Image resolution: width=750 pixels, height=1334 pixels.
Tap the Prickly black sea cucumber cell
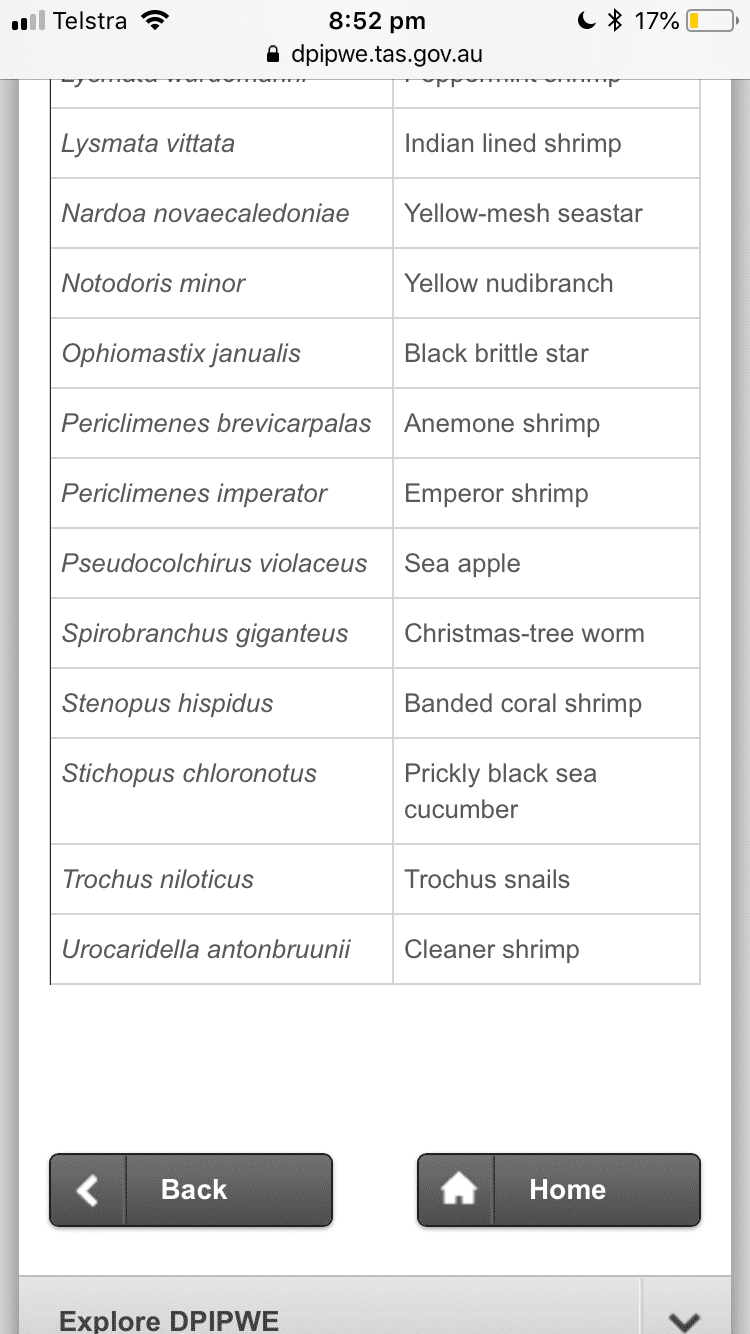tap(546, 791)
